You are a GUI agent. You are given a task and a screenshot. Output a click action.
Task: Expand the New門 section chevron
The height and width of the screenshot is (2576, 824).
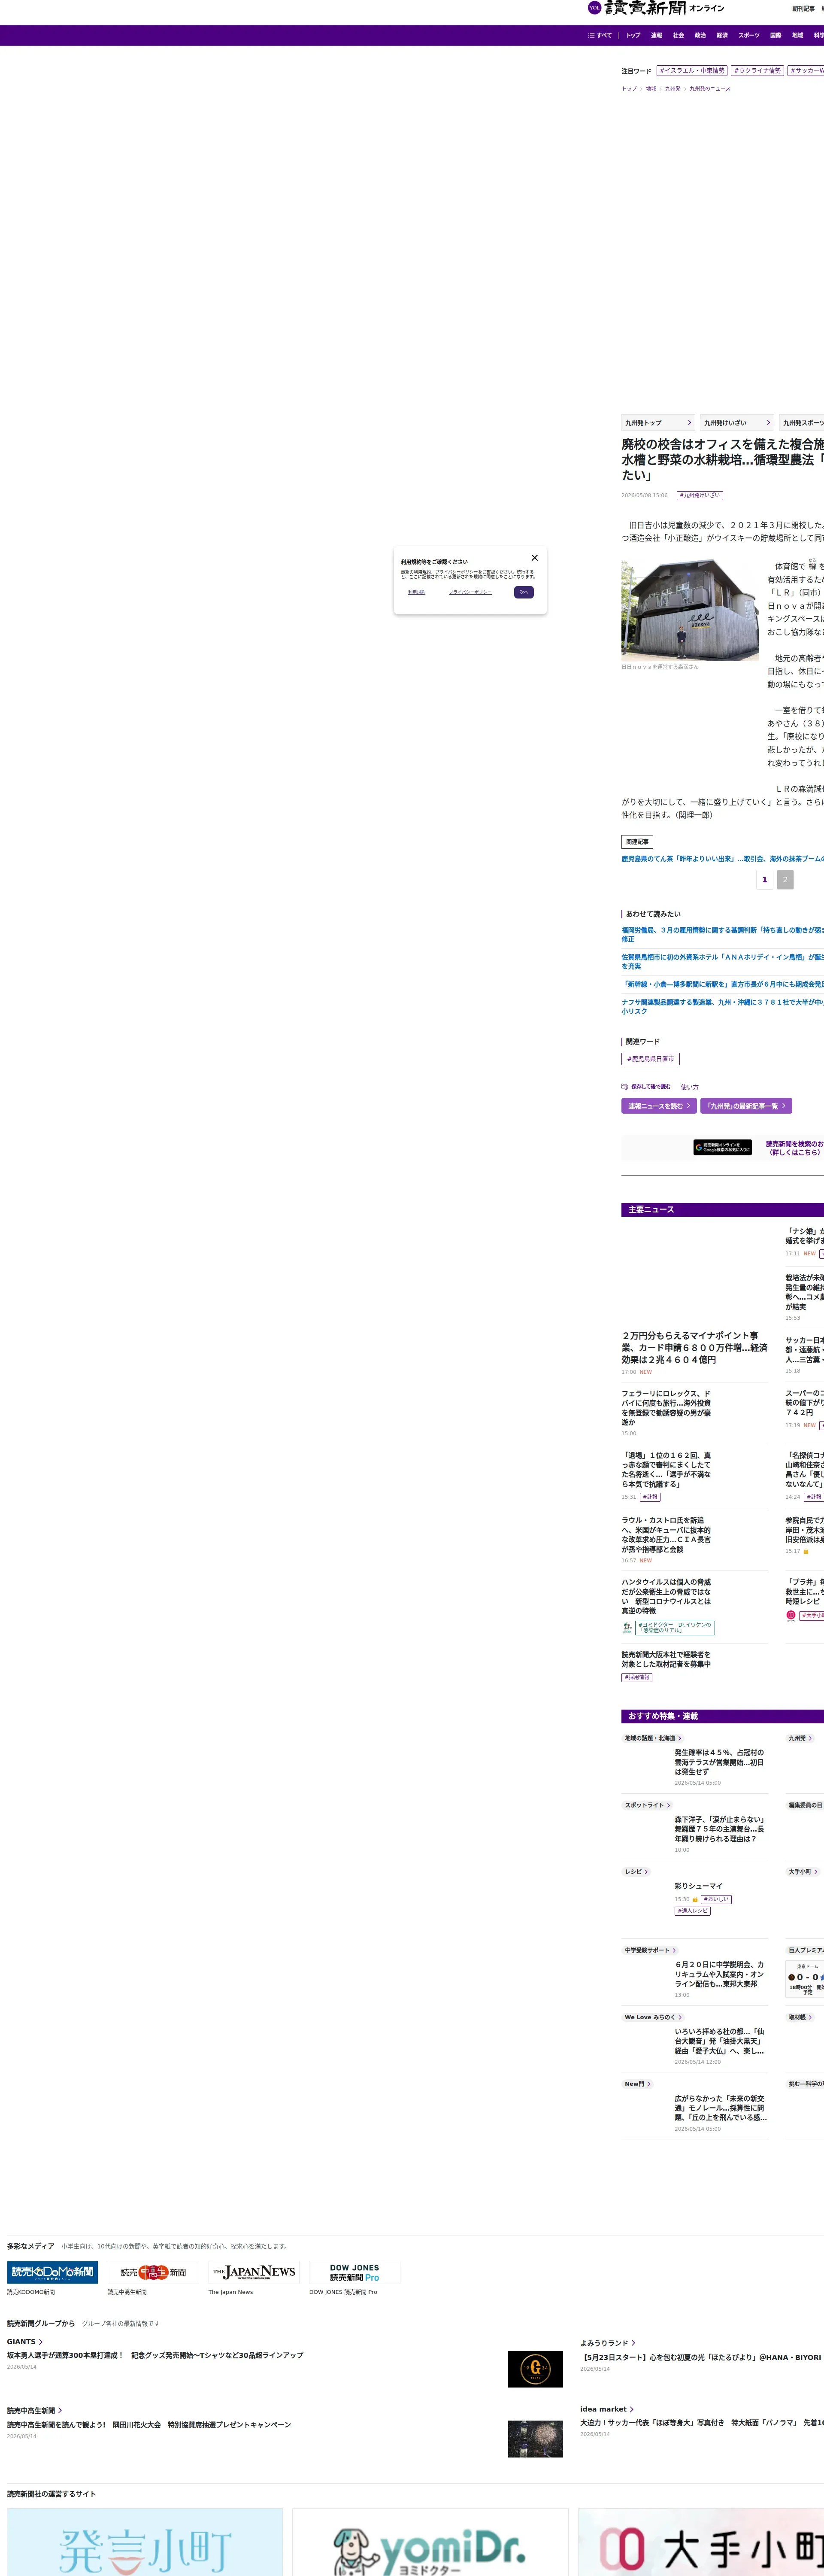click(649, 2084)
